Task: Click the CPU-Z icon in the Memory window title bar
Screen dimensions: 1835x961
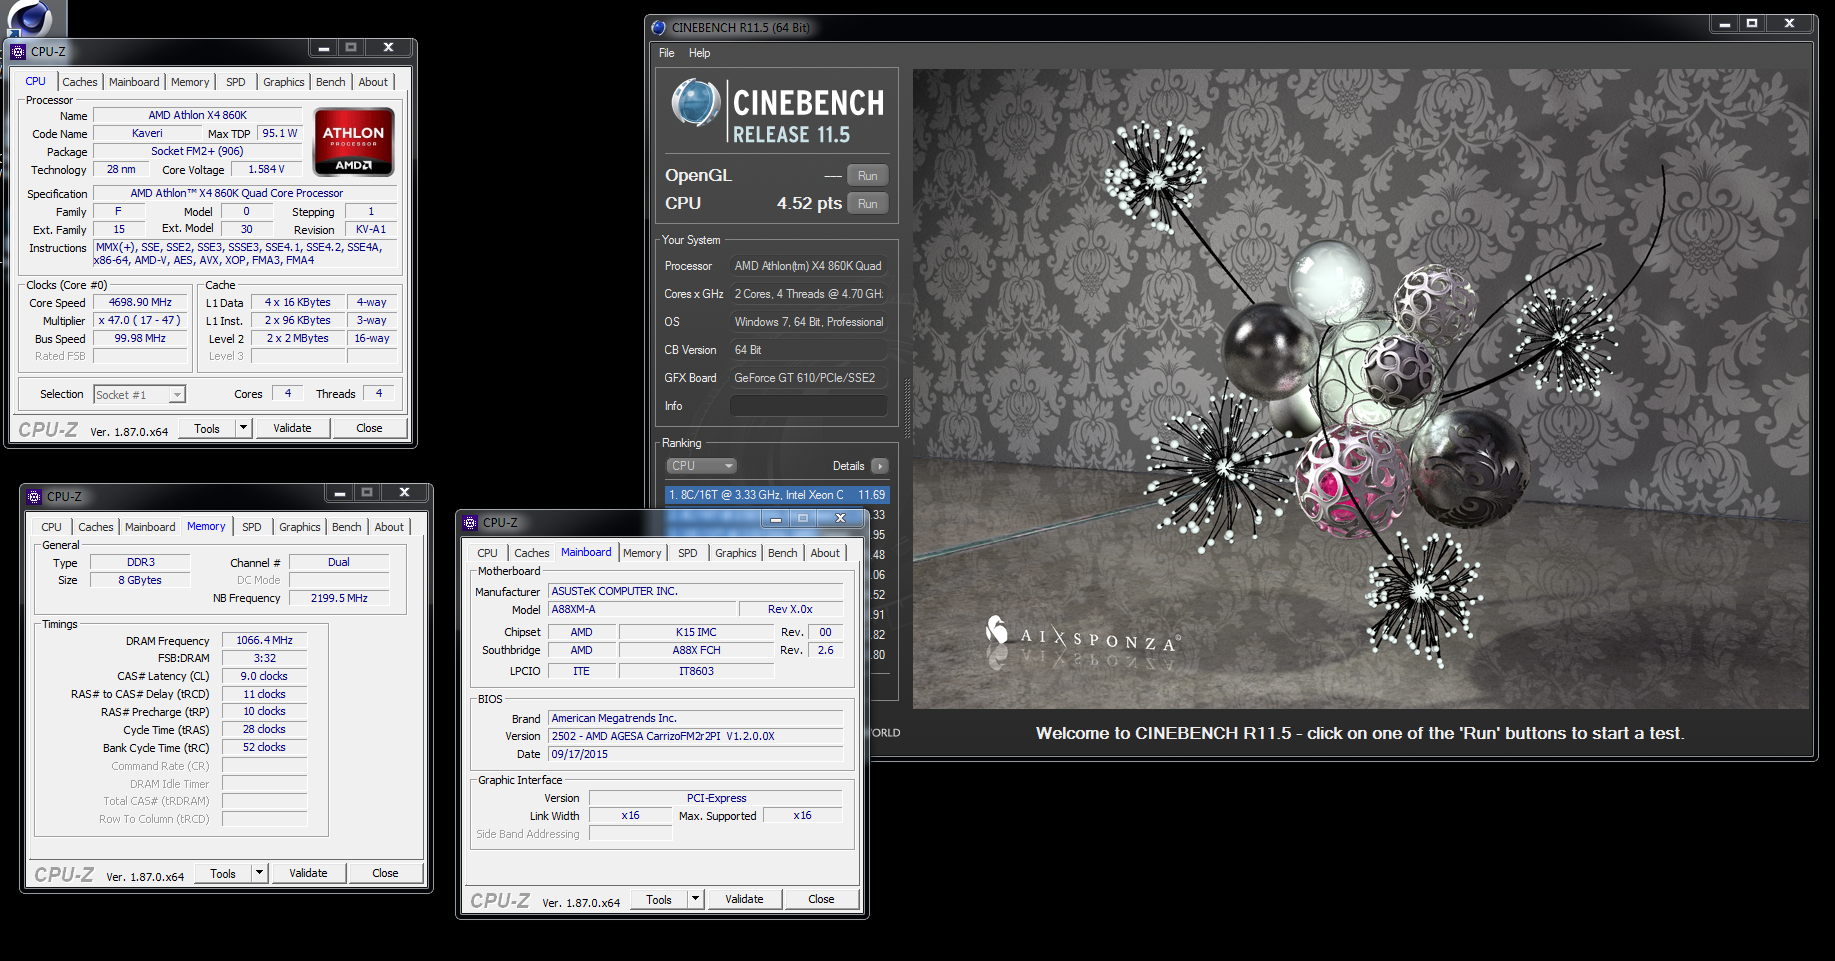Action: [x=34, y=497]
